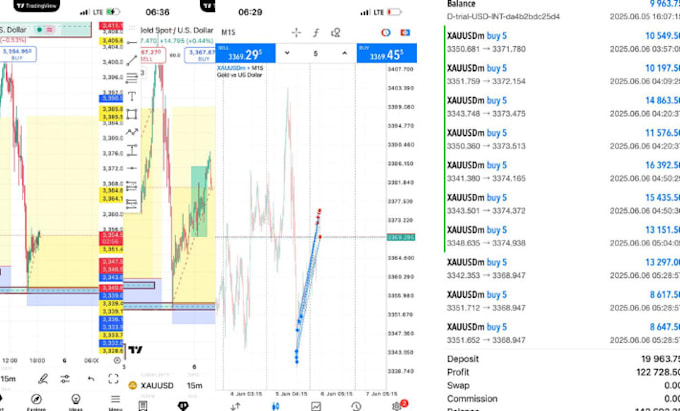
Task: Tap the trade row 3350.681 → 3371.780
Action: 563,42
